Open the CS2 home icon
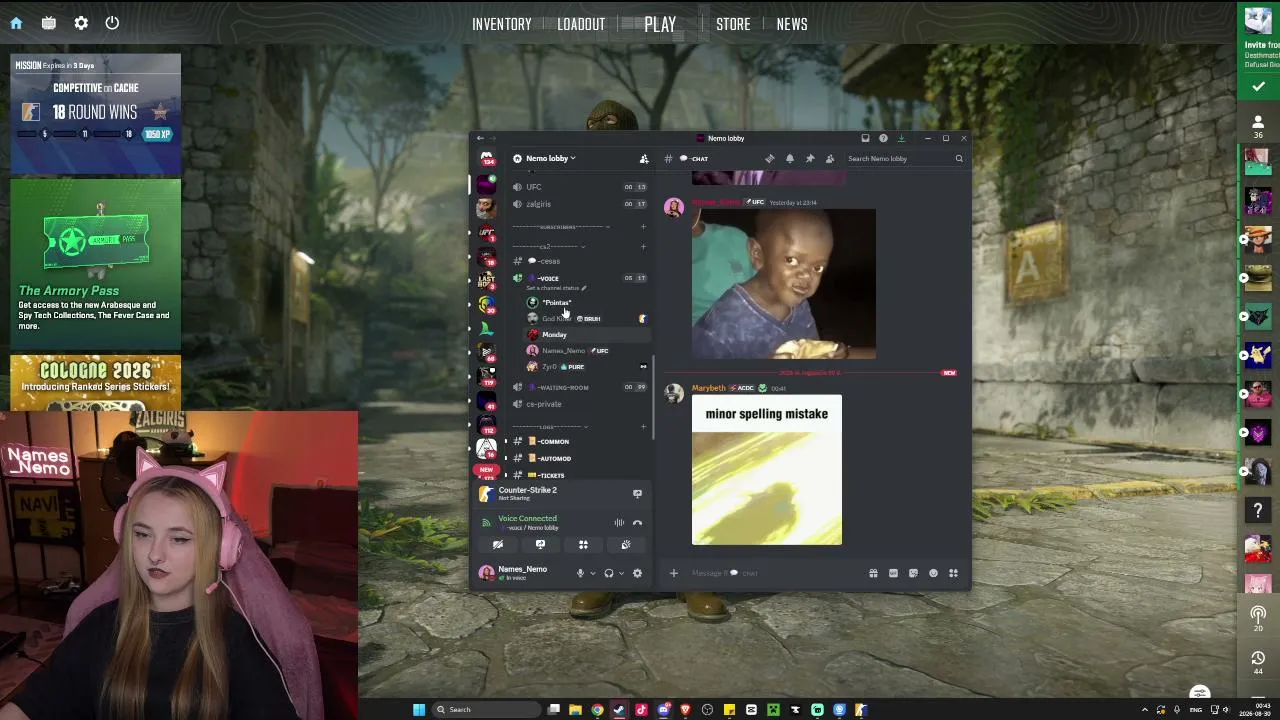Screen dimensions: 1280x720 tap(16, 23)
